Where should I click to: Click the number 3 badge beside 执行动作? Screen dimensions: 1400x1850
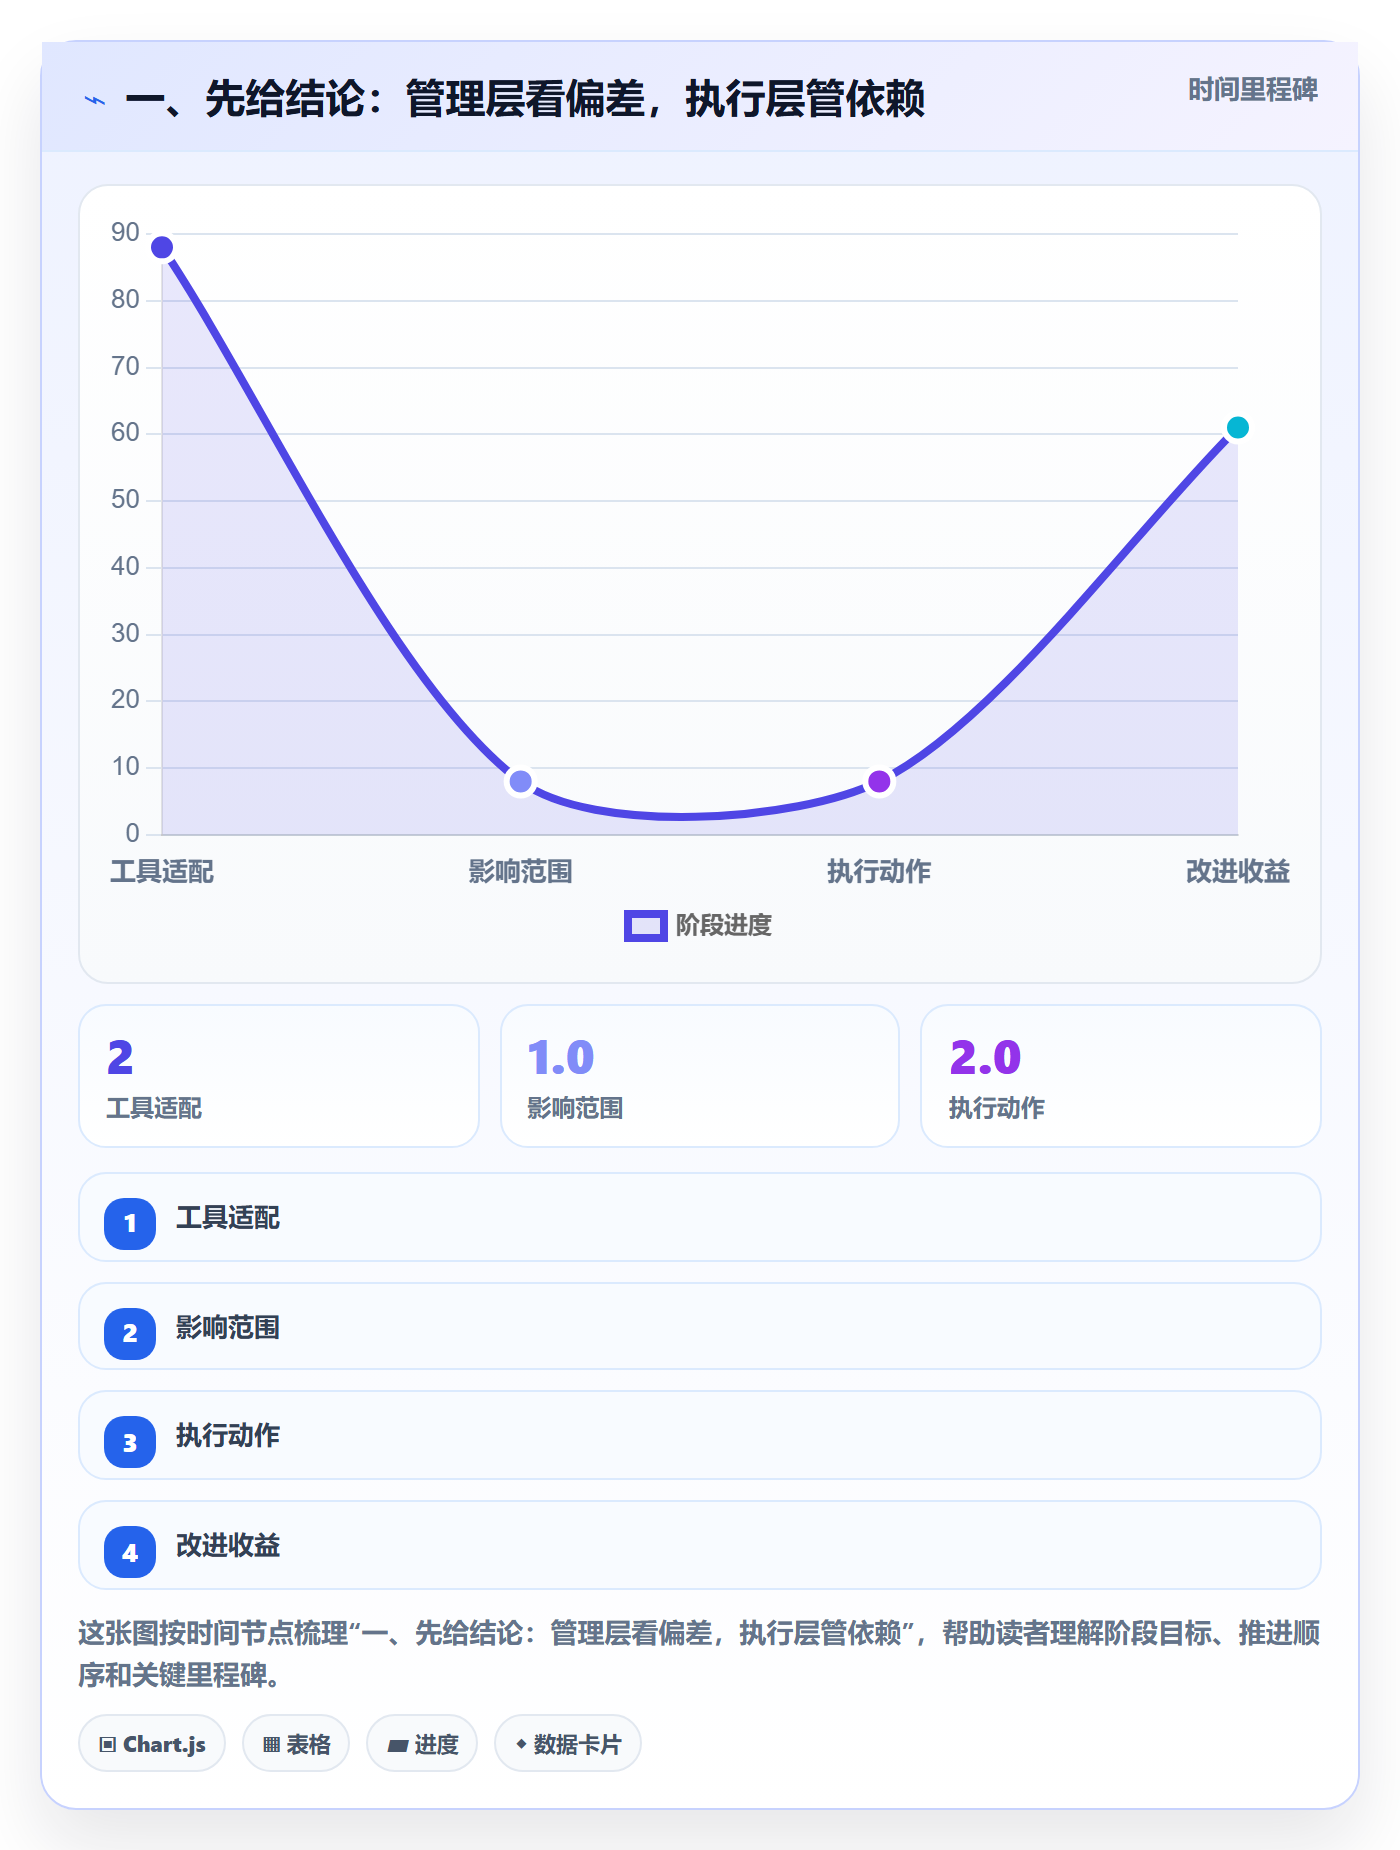130,1442
